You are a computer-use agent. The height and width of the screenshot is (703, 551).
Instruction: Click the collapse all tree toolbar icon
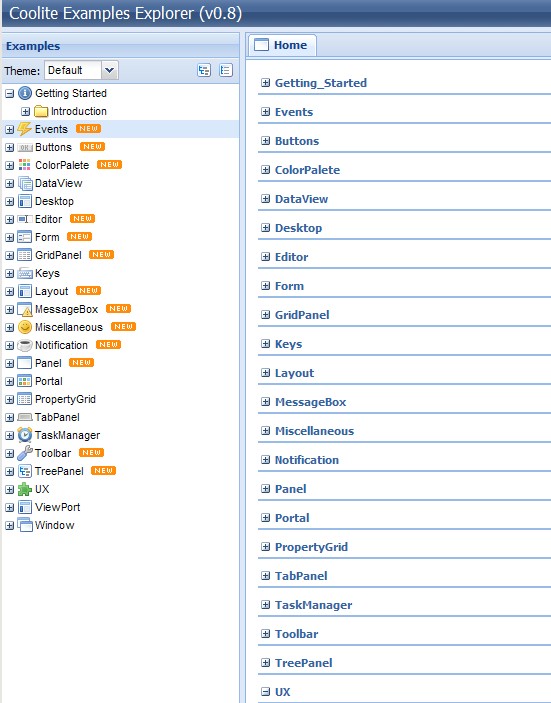click(x=226, y=70)
